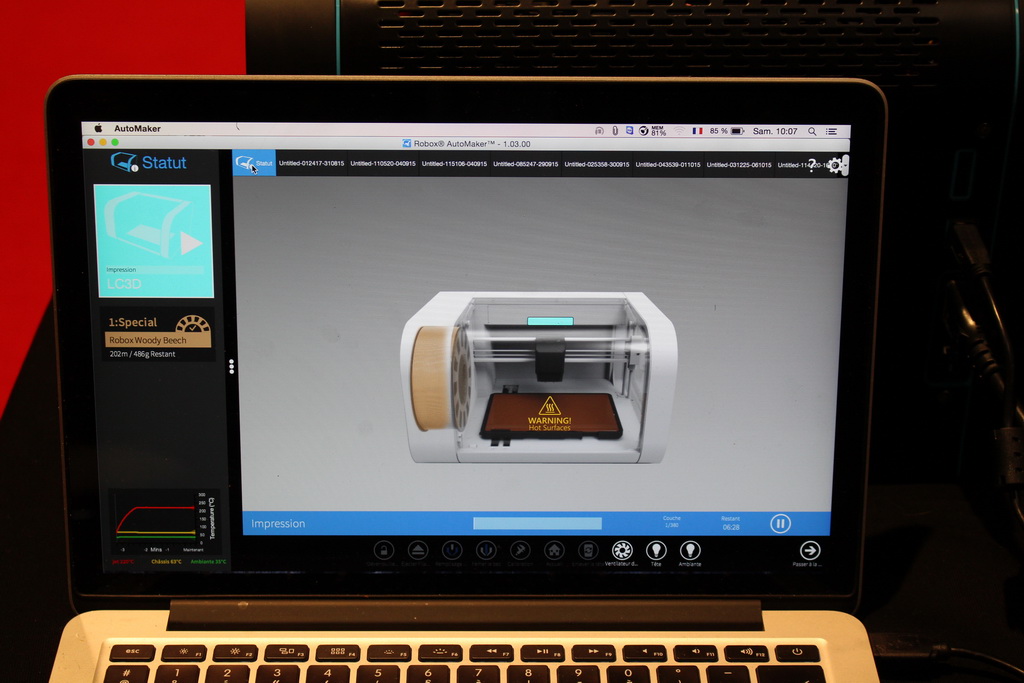
Task: Click the Châssis temperature readout
Action: click(x=166, y=562)
